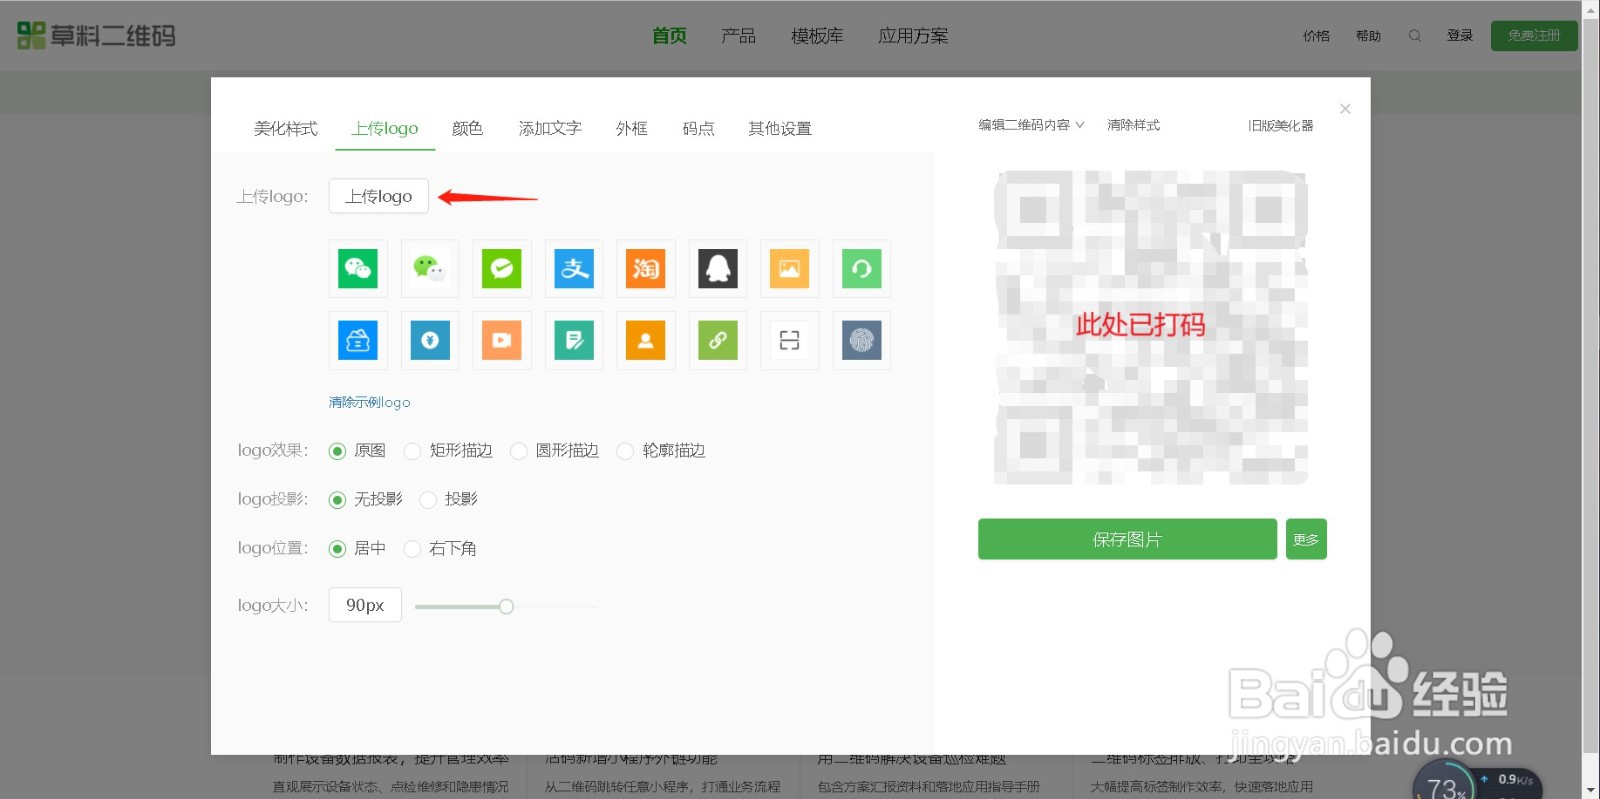Viewport: 1600px width, 799px height.
Task: Open 应用方案 in top navigation
Action: [913, 36]
